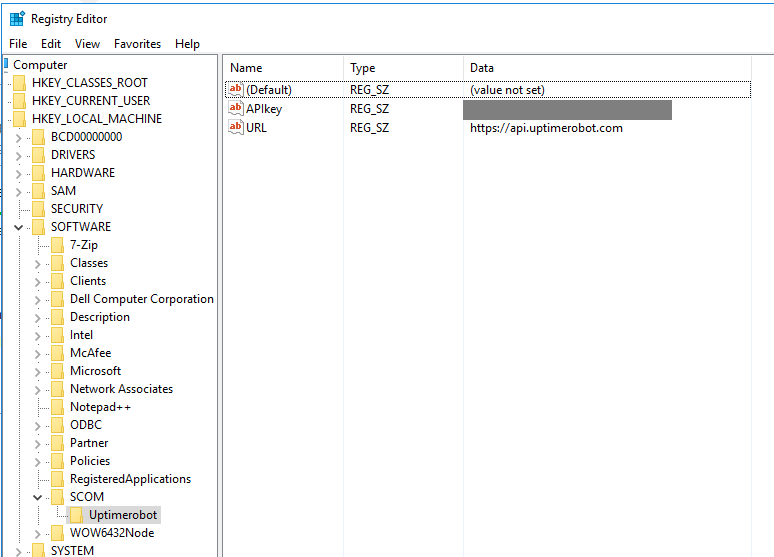
Task: Expand the DRIVERS key
Action: pos(18,156)
